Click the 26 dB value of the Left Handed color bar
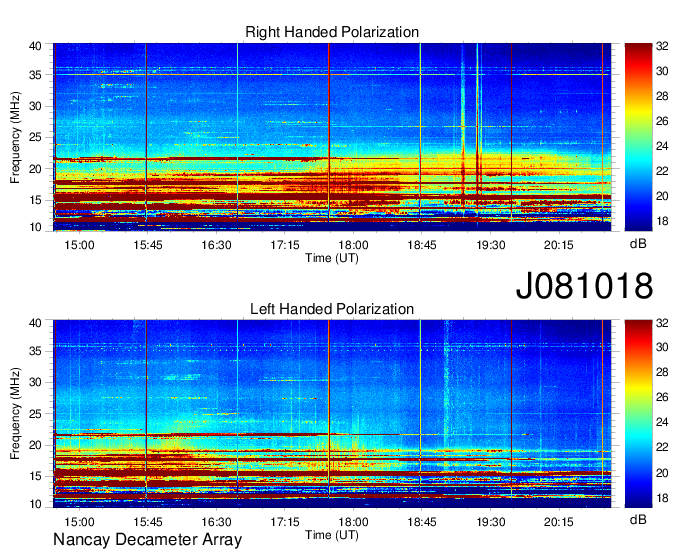The height and width of the screenshot is (552, 680). (662, 398)
